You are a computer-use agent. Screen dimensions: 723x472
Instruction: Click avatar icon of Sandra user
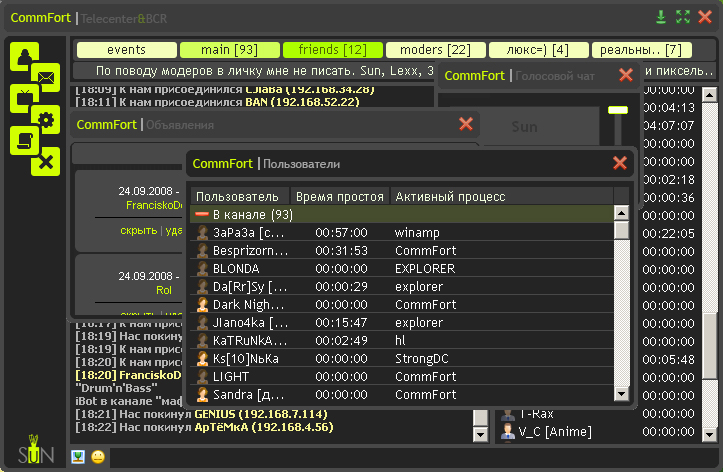click(202, 394)
